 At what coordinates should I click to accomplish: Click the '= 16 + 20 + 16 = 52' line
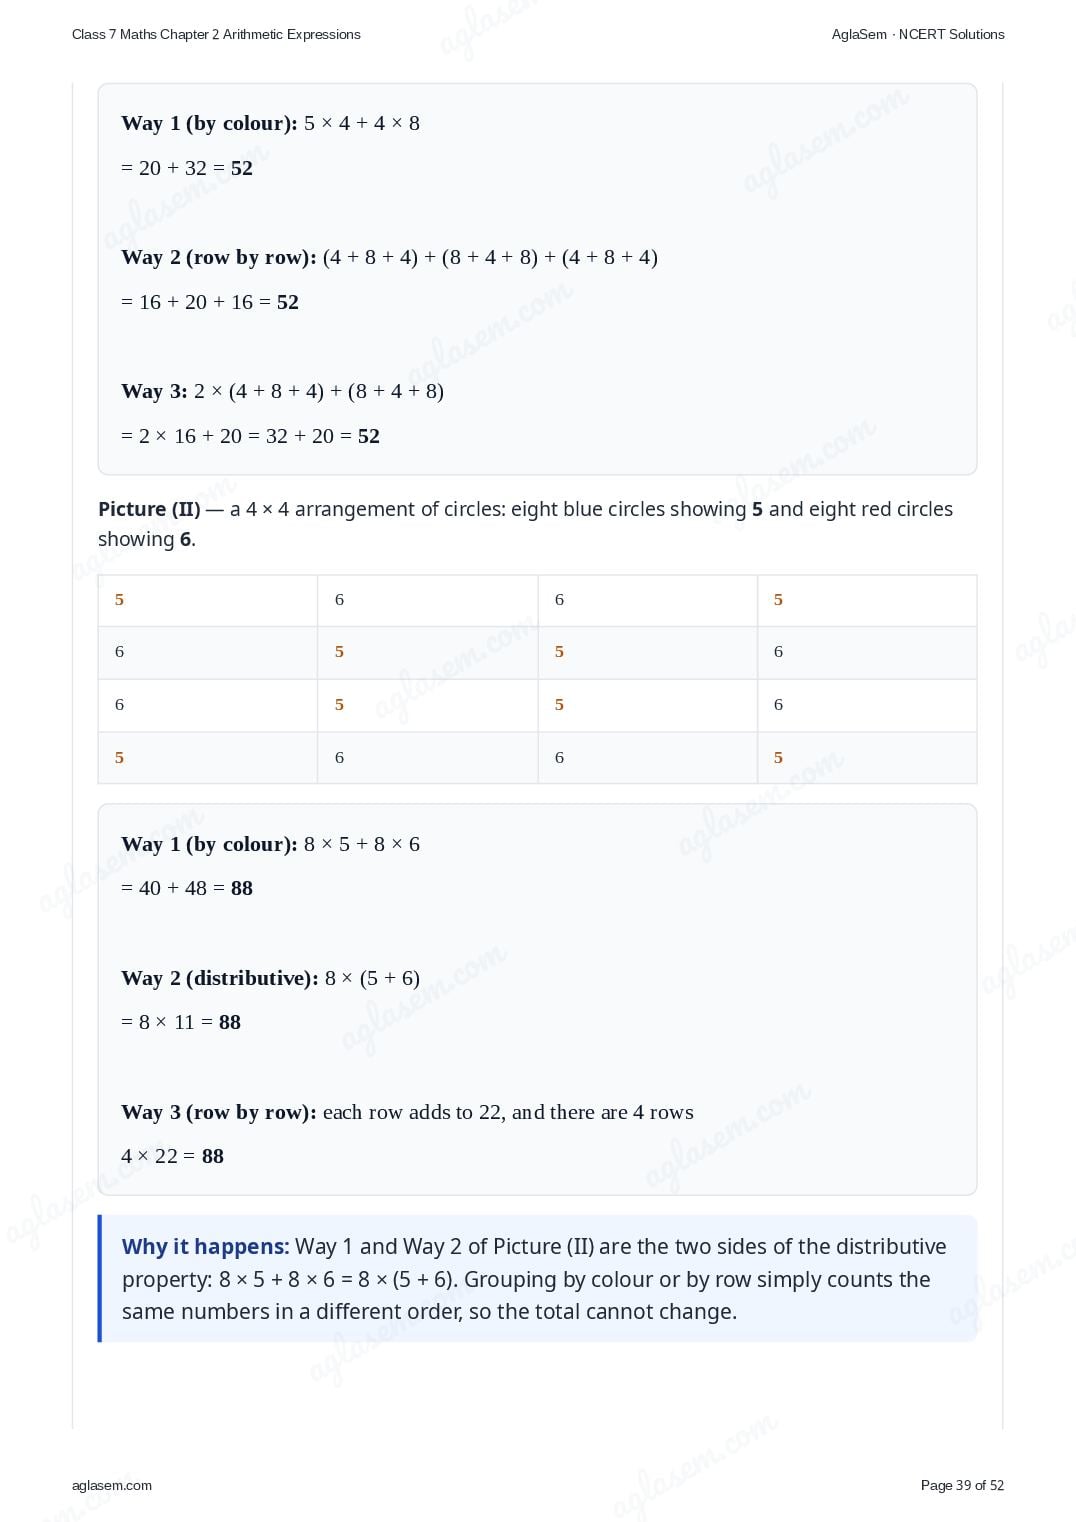pyautogui.click(x=210, y=302)
